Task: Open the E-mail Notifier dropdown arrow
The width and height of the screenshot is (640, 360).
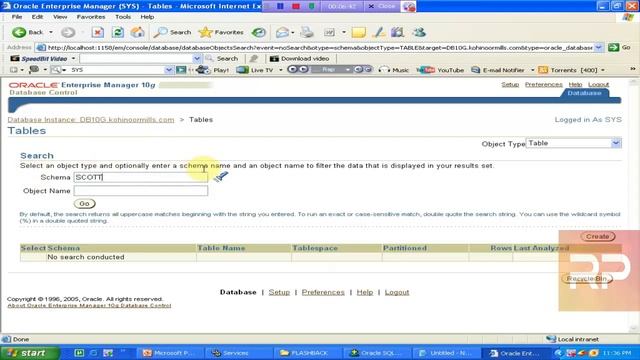Action: pos(533,70)
